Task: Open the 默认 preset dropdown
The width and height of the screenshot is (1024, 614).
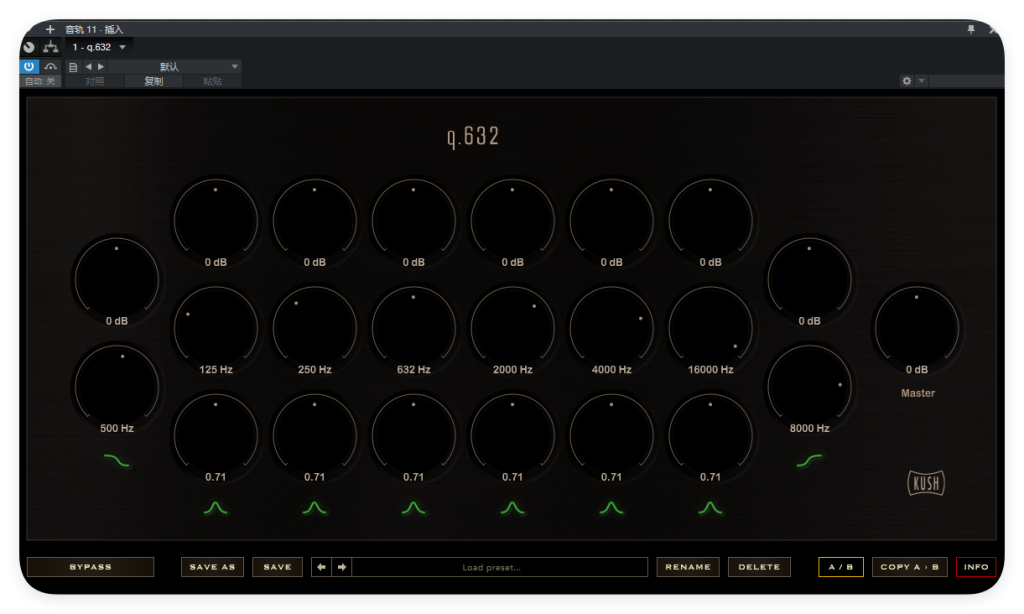Action: (x=174, y=67)
